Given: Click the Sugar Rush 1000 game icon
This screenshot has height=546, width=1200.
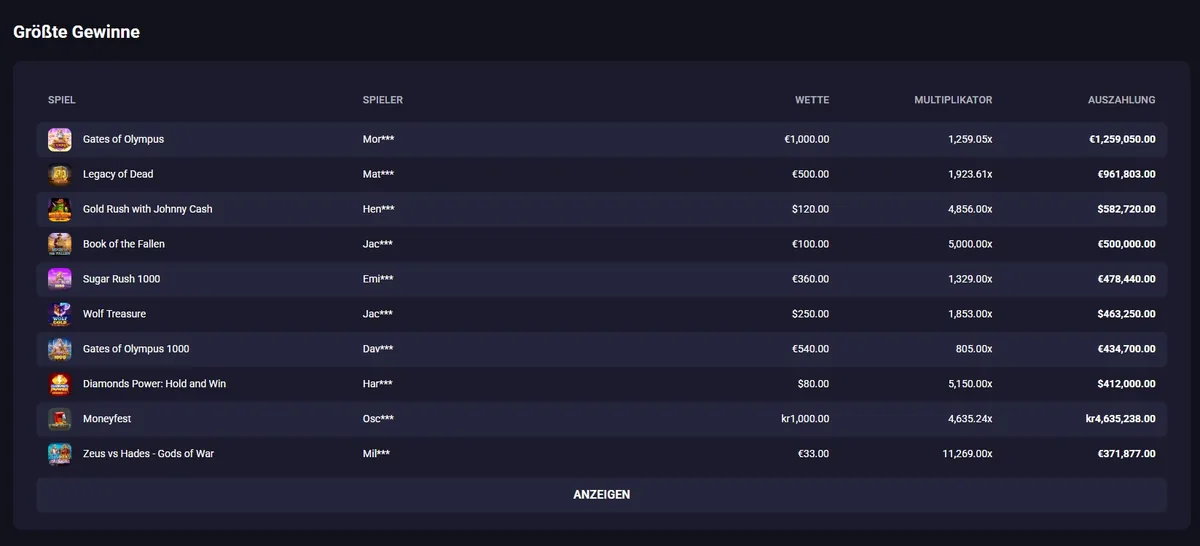Looking at the screenshot, I should point(60,279).
